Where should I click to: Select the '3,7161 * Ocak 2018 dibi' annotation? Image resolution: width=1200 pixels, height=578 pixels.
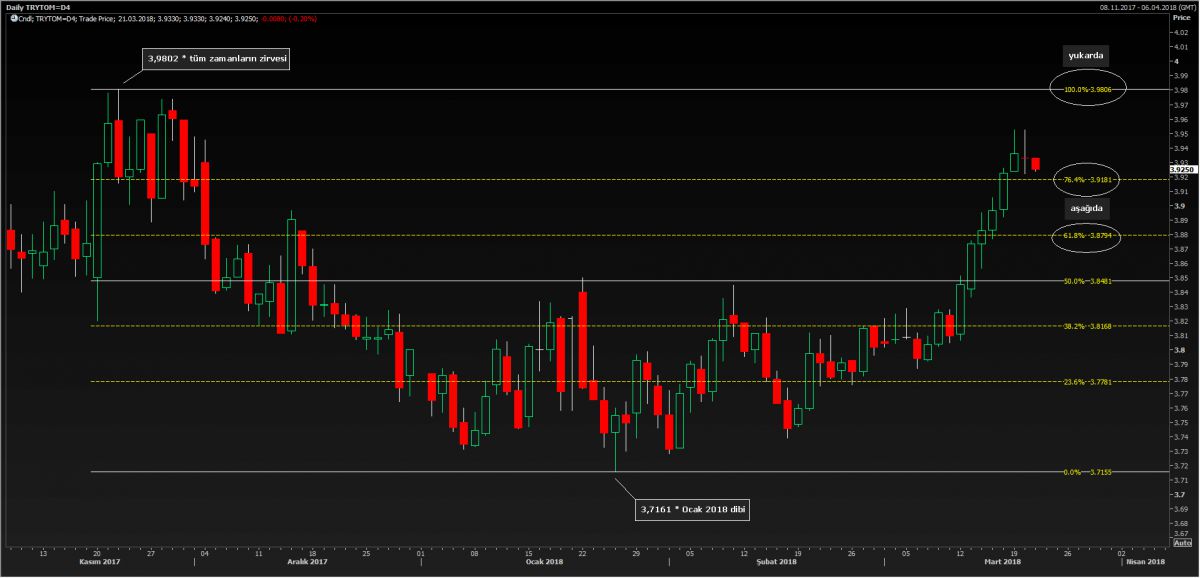pos(693,509)
